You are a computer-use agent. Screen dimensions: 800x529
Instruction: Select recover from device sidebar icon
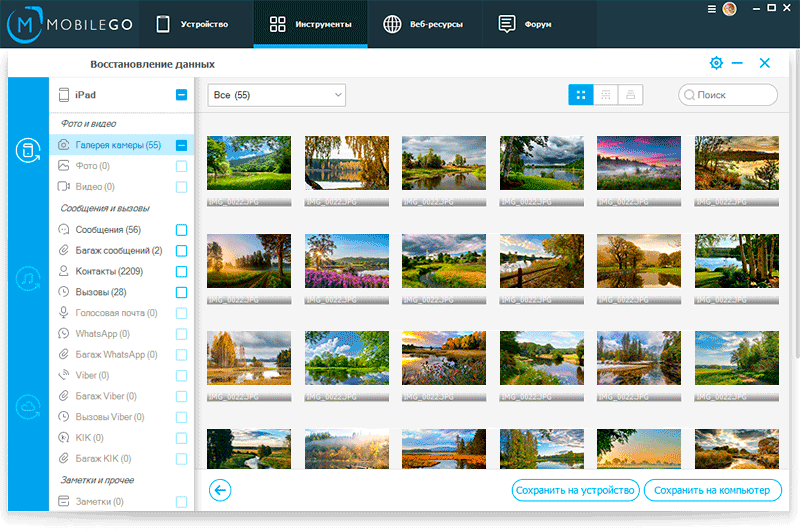pos(27,152)
